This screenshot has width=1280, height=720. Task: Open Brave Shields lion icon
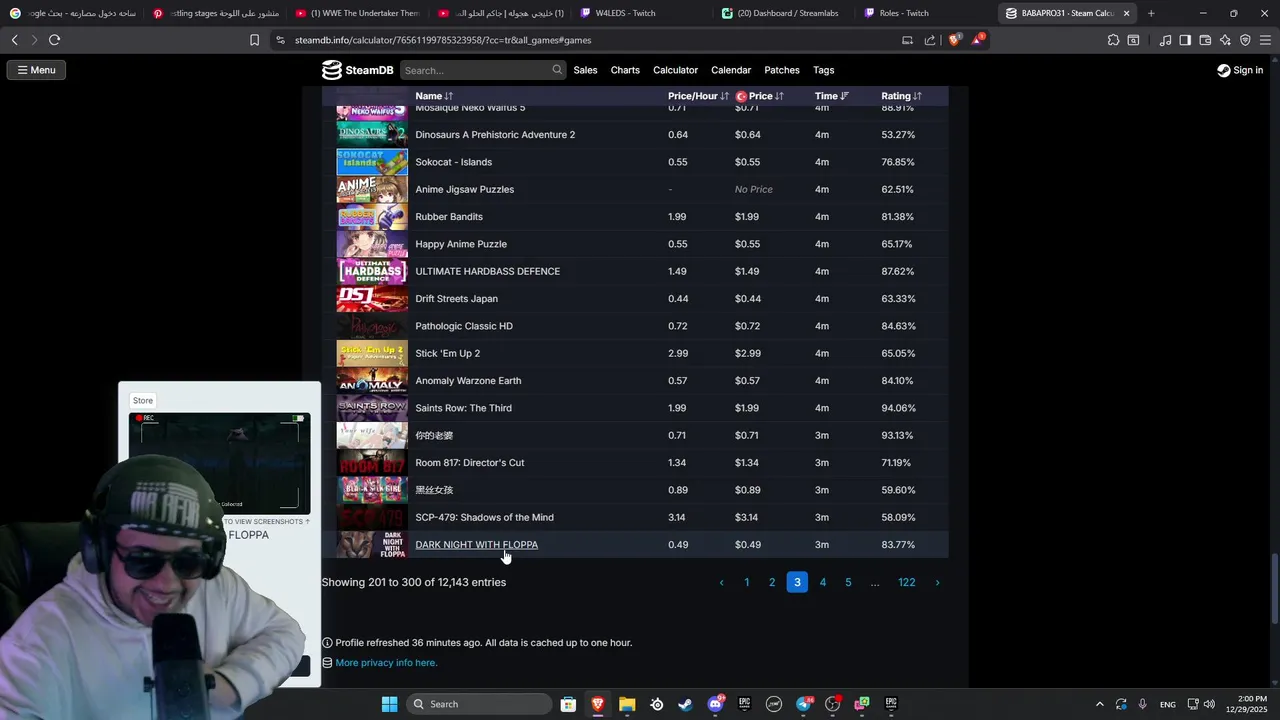click(954, 40)
